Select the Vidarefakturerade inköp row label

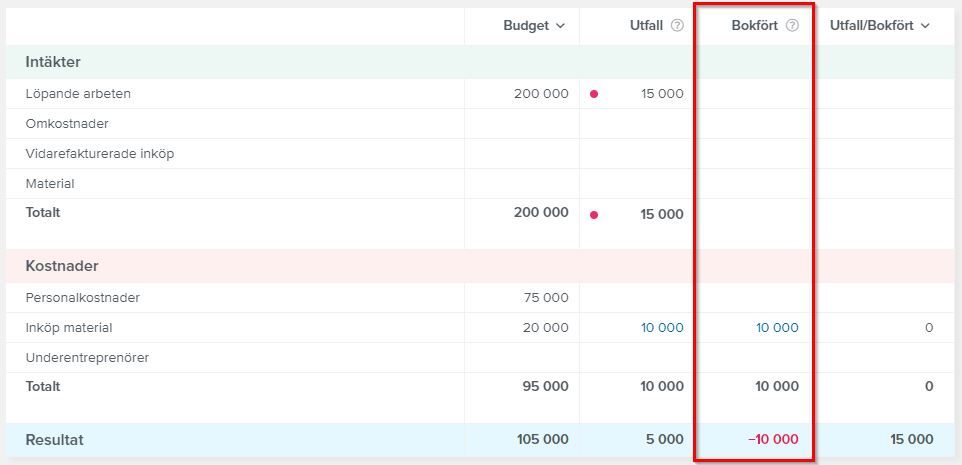point(100,154)
